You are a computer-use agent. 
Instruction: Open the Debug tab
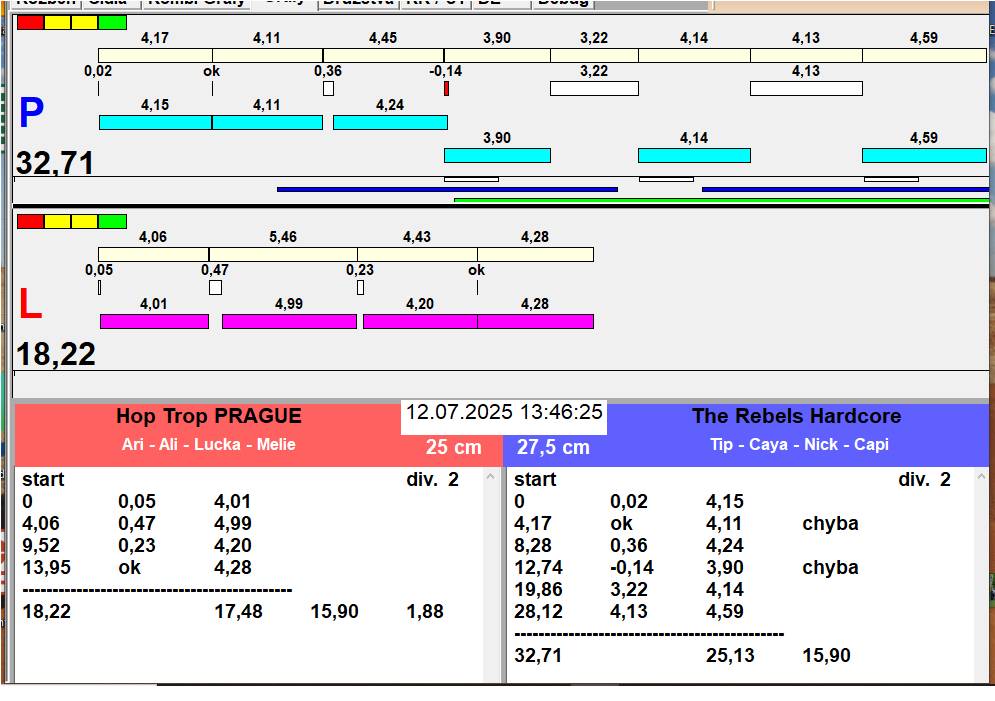(x=563, y=3)
